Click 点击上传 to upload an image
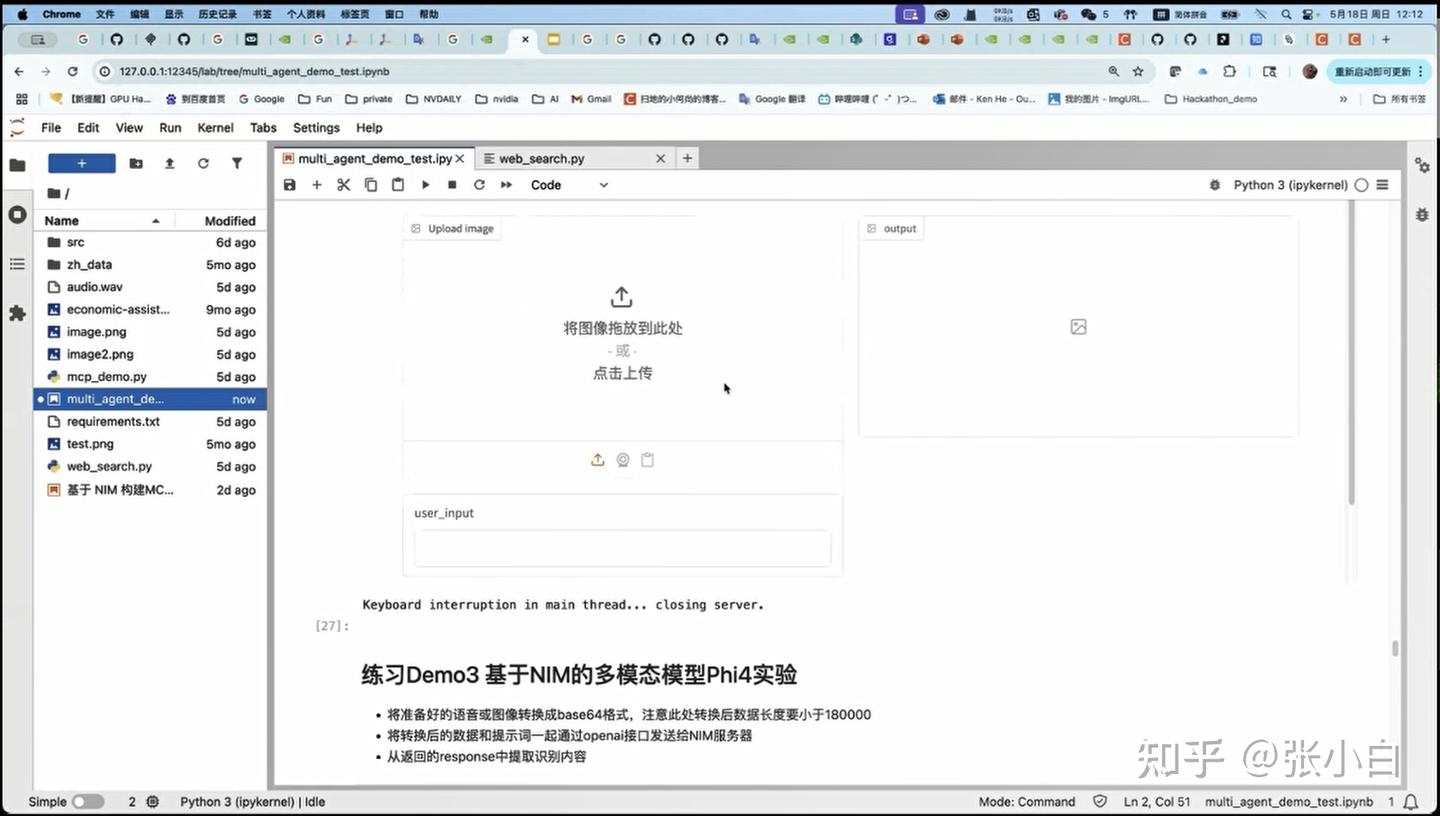This screenshot has width=1440, height=816. [x=622, y=373]
